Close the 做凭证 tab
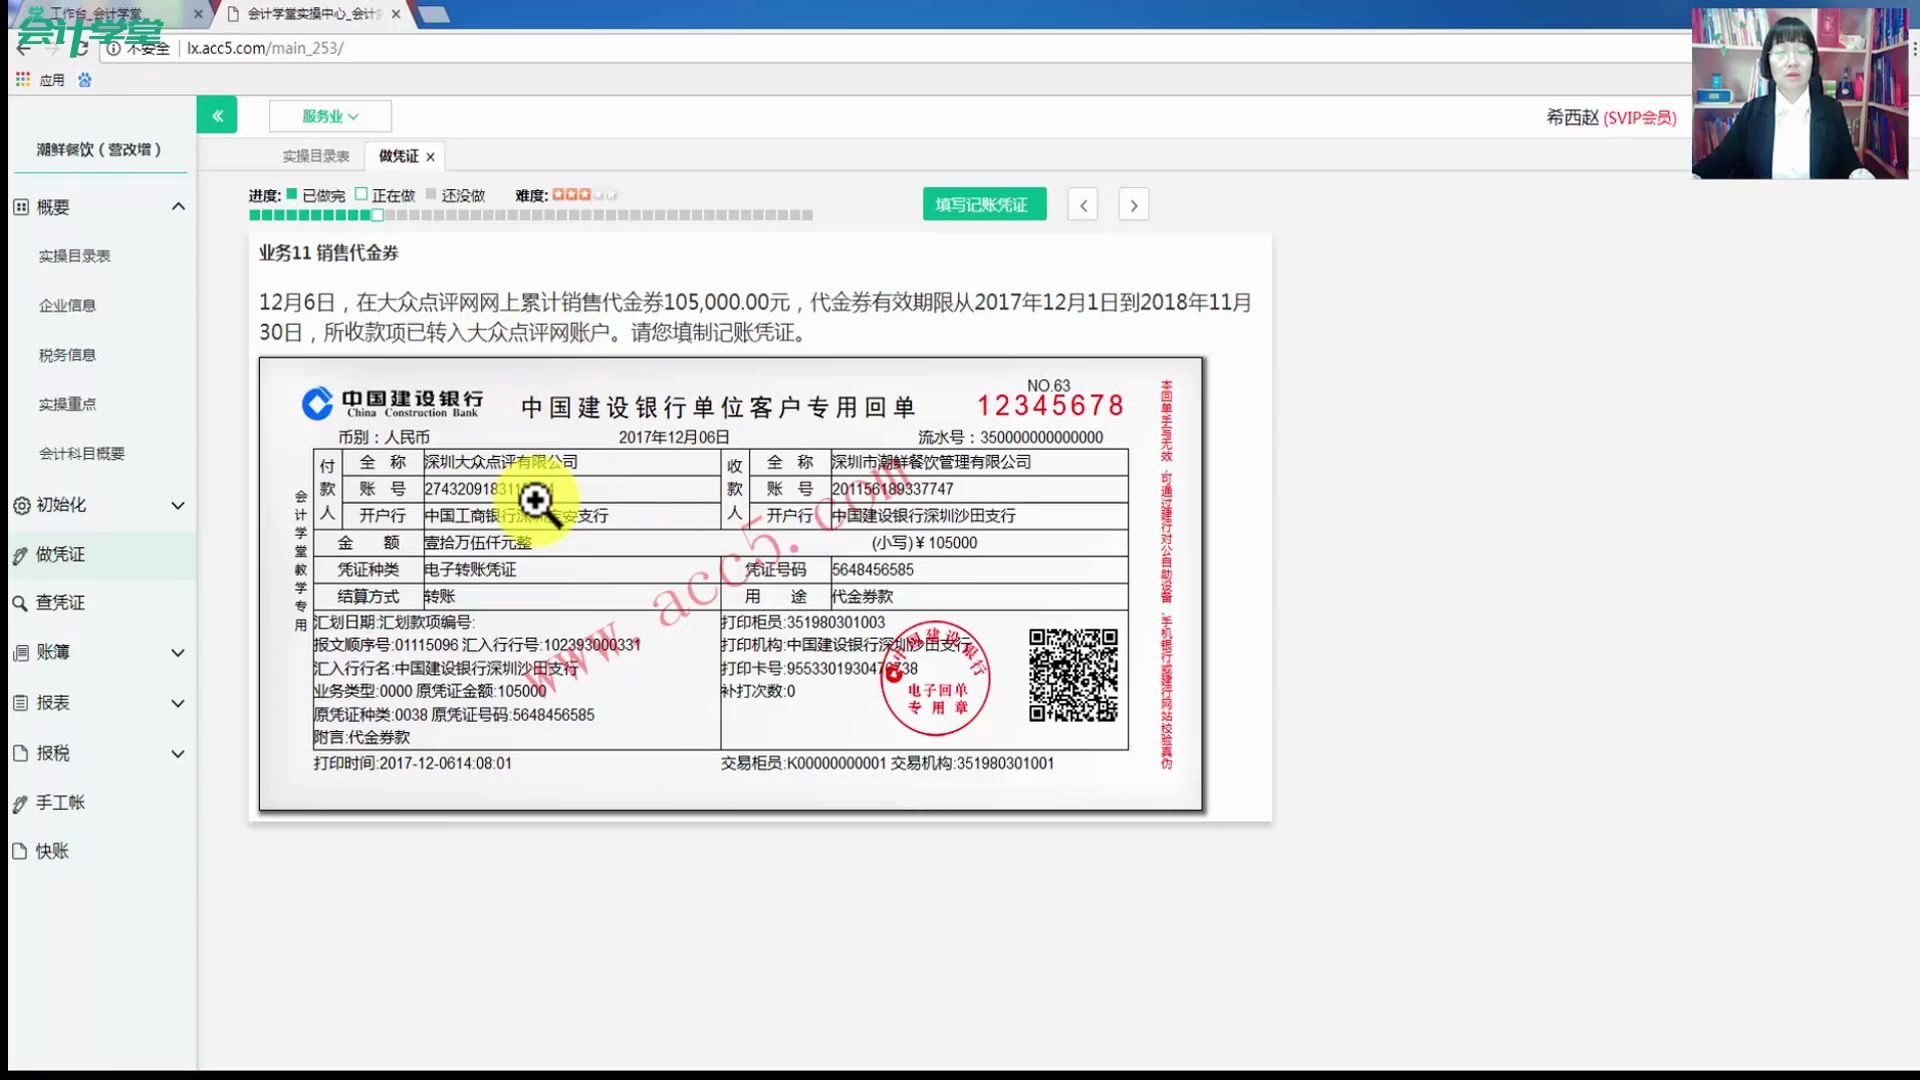 pos(430,157)
